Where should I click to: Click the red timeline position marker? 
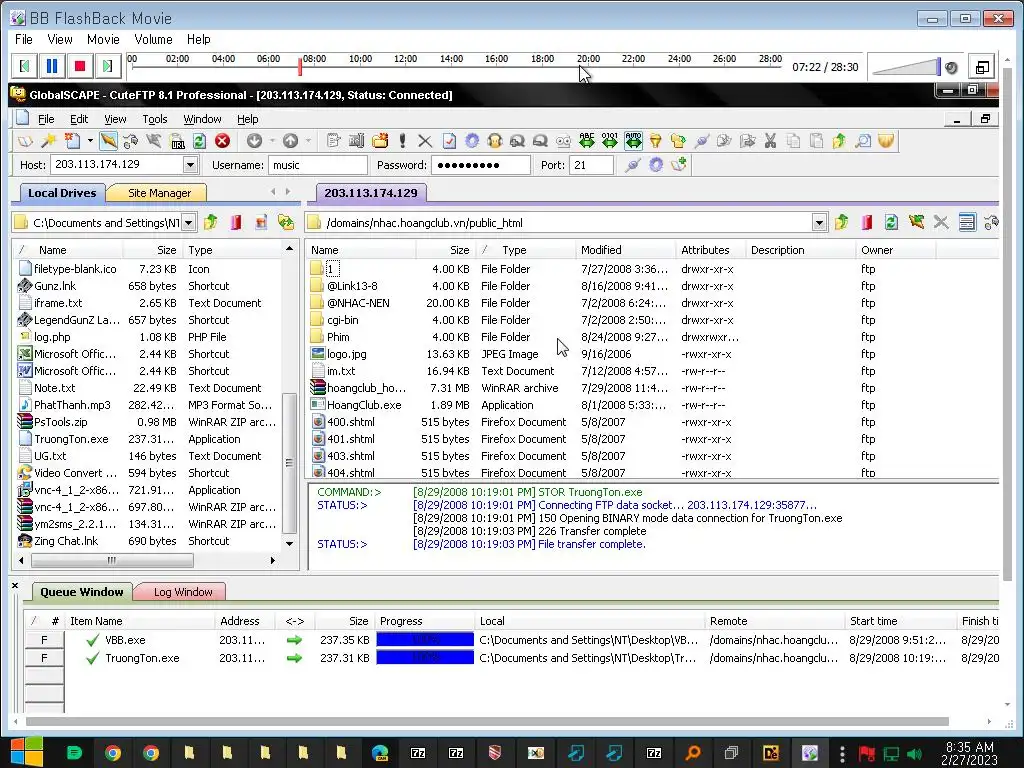click(300, 66)
